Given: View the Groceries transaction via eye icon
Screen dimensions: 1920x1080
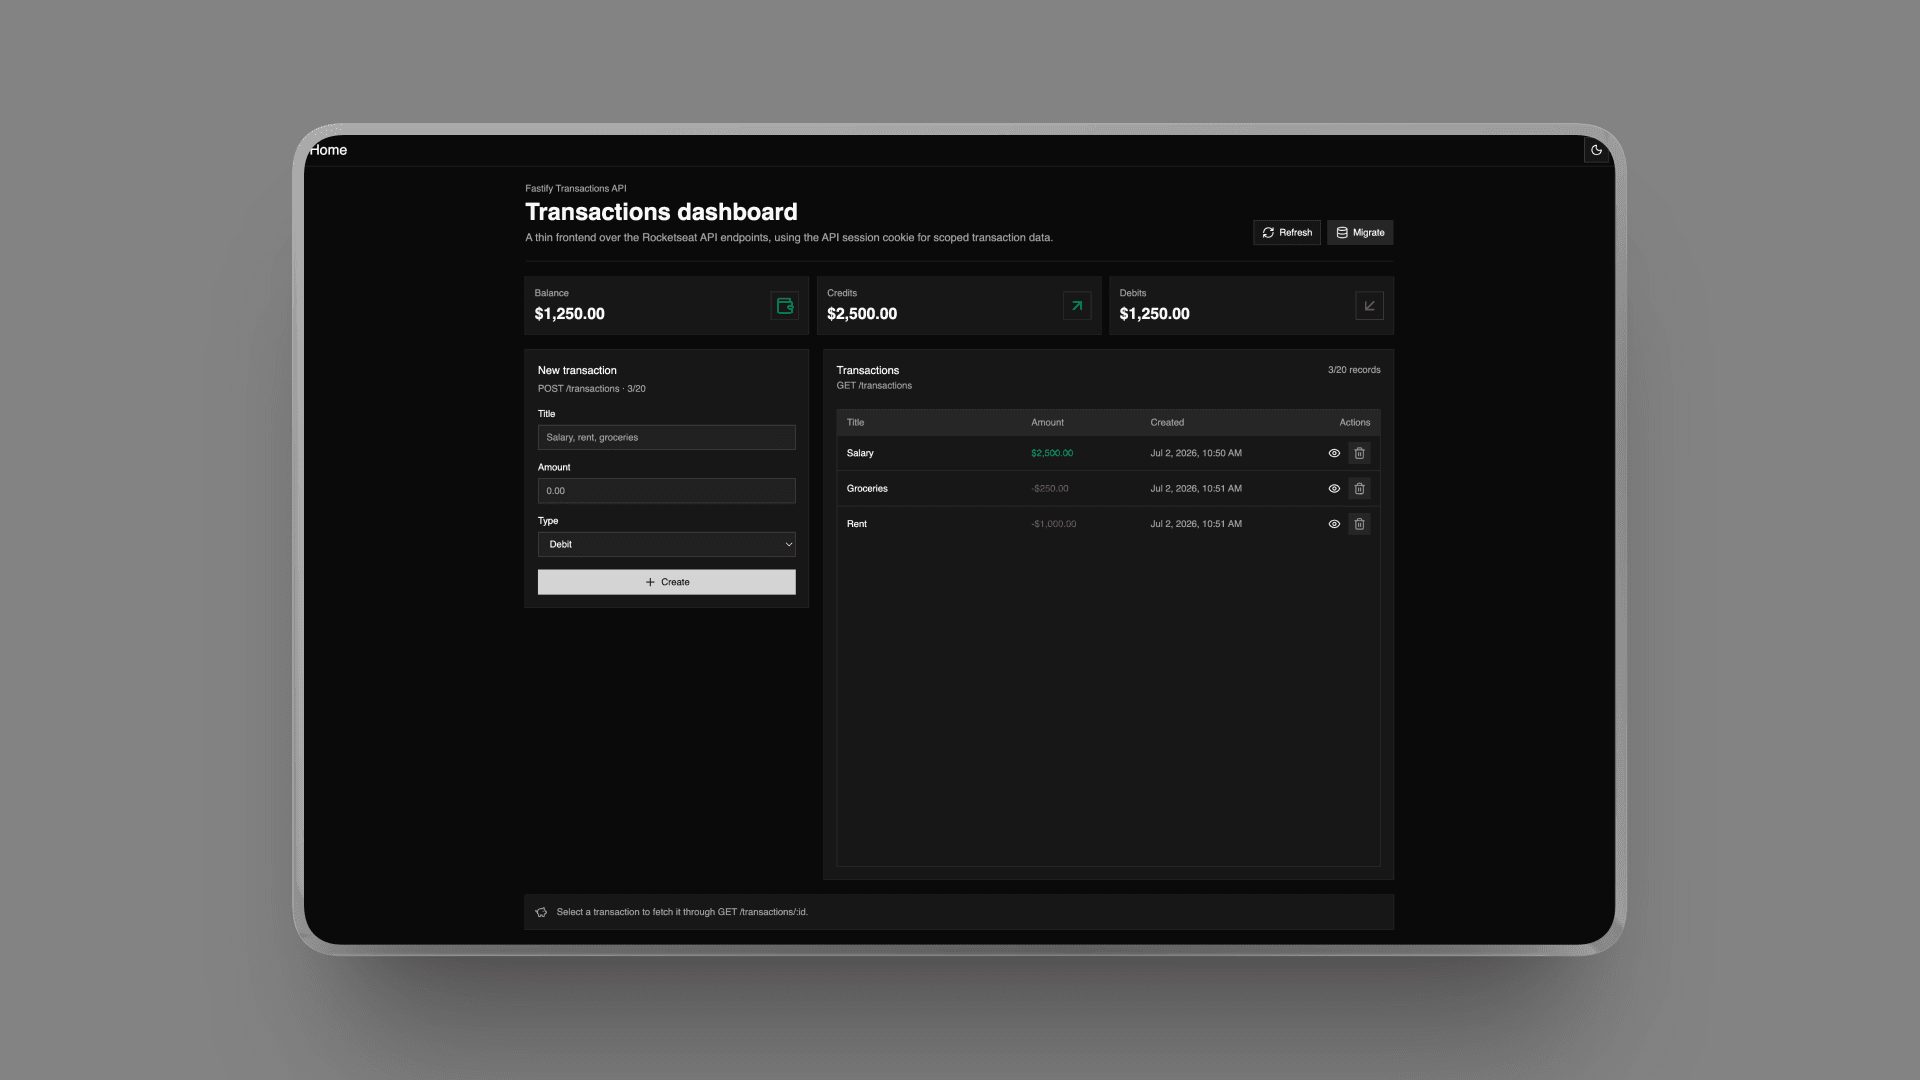Looking at the screenshot, I should click(1334, 489).
